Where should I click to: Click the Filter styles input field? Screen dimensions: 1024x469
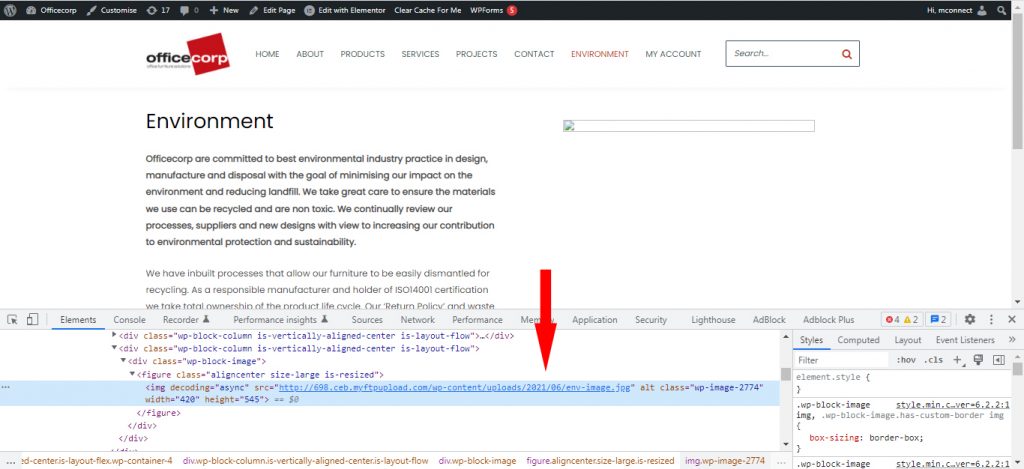pos(840,360)
